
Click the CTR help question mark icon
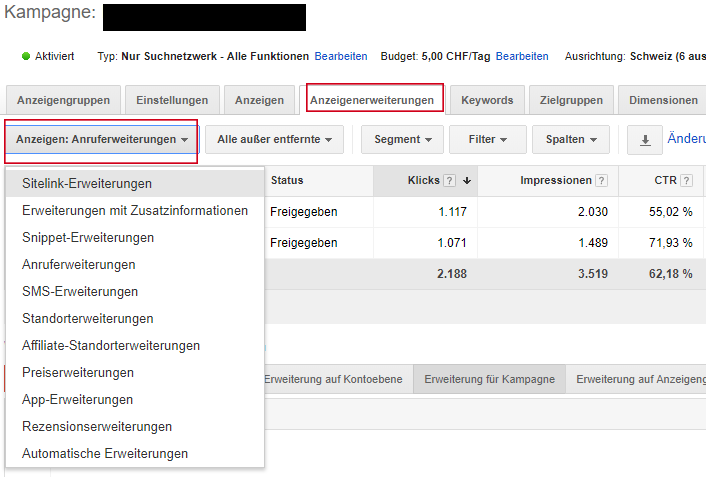tap(686, 181)
